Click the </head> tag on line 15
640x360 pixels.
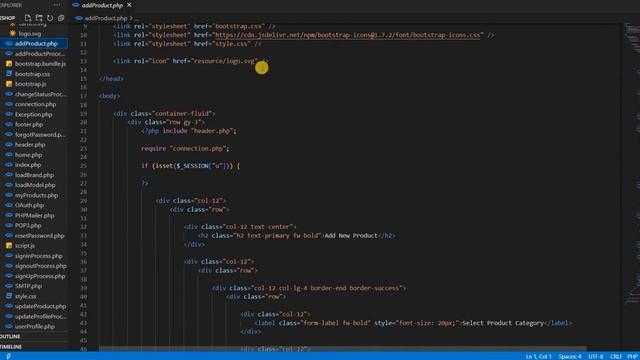pyautogui.click(x=111, y=78)
